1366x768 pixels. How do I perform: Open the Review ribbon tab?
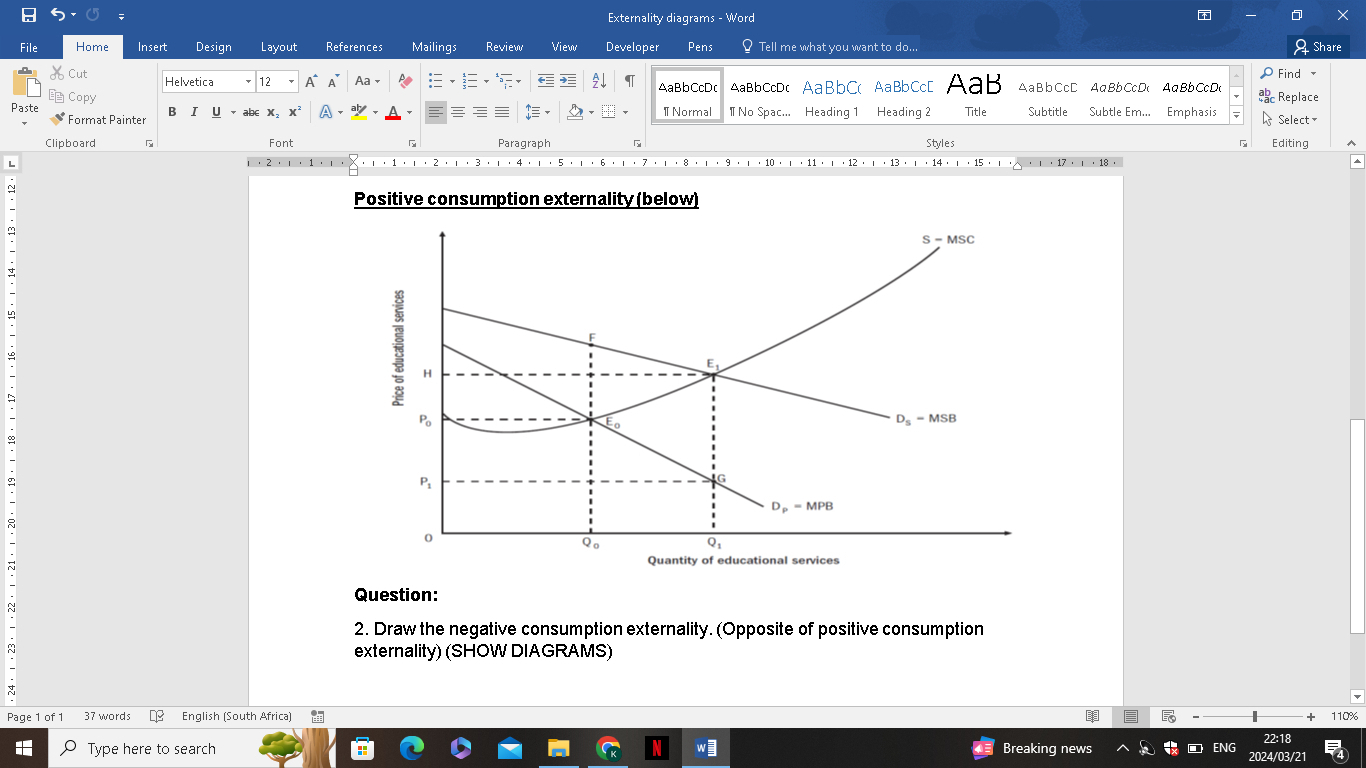coord(504,46)
